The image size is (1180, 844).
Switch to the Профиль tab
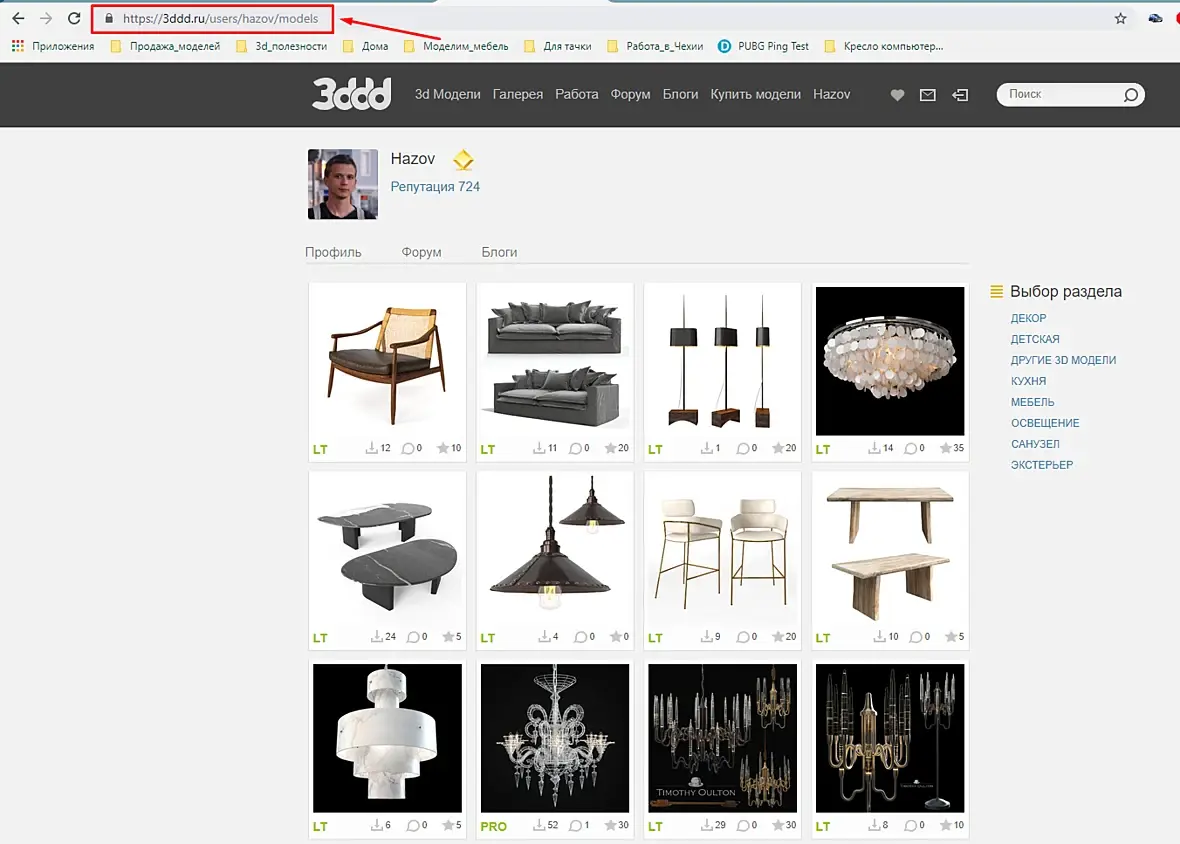[x=333, y=252]
